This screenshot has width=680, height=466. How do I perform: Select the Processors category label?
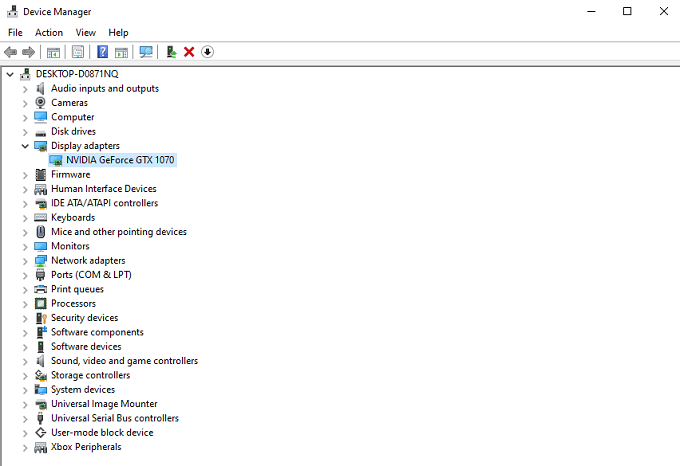coord(73,303)
